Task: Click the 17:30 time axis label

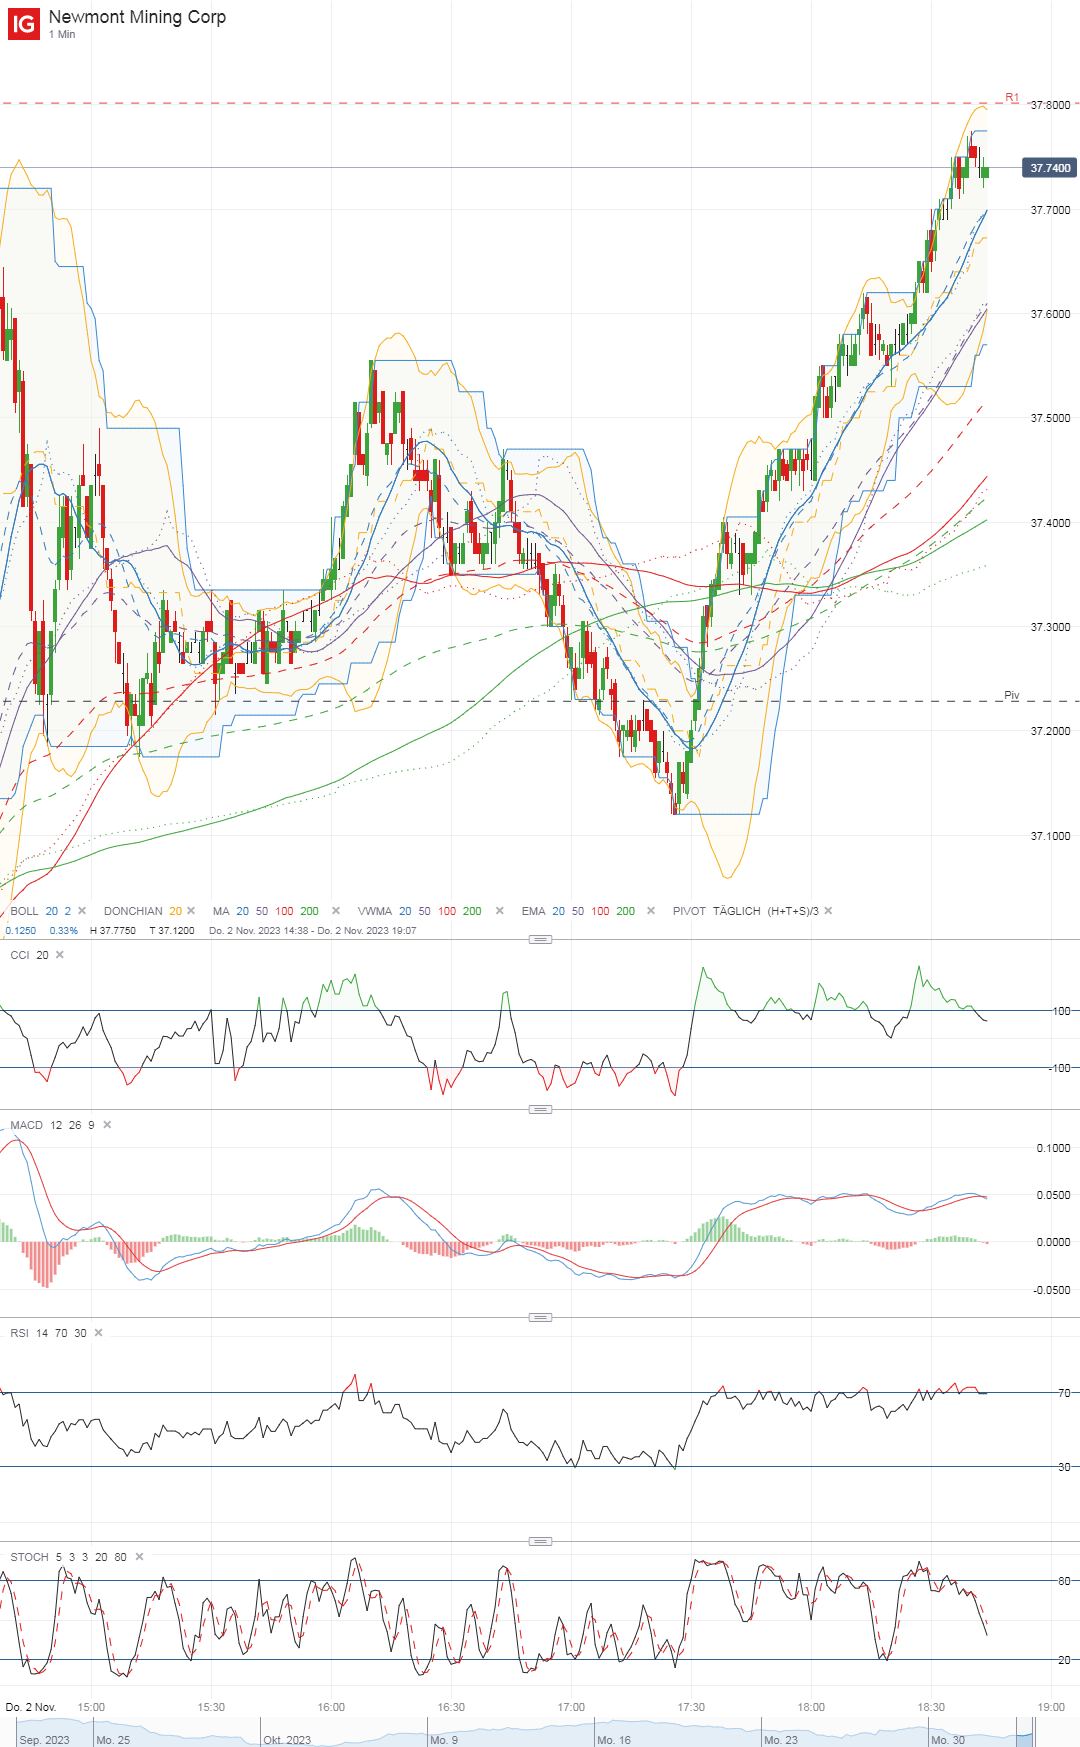Action: tap(691, 1707)
